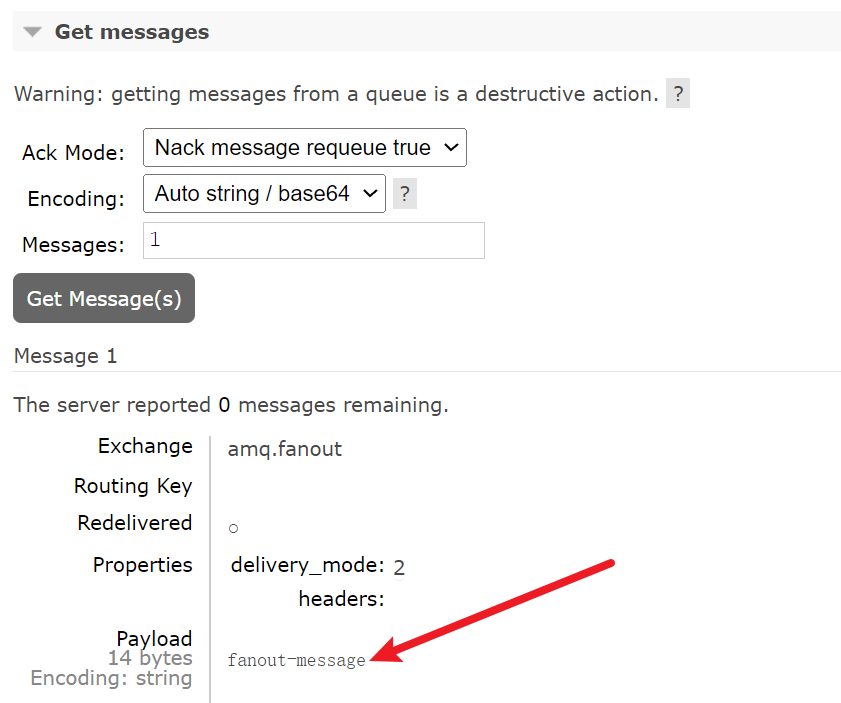Click the Payload label

click(154, 638)
